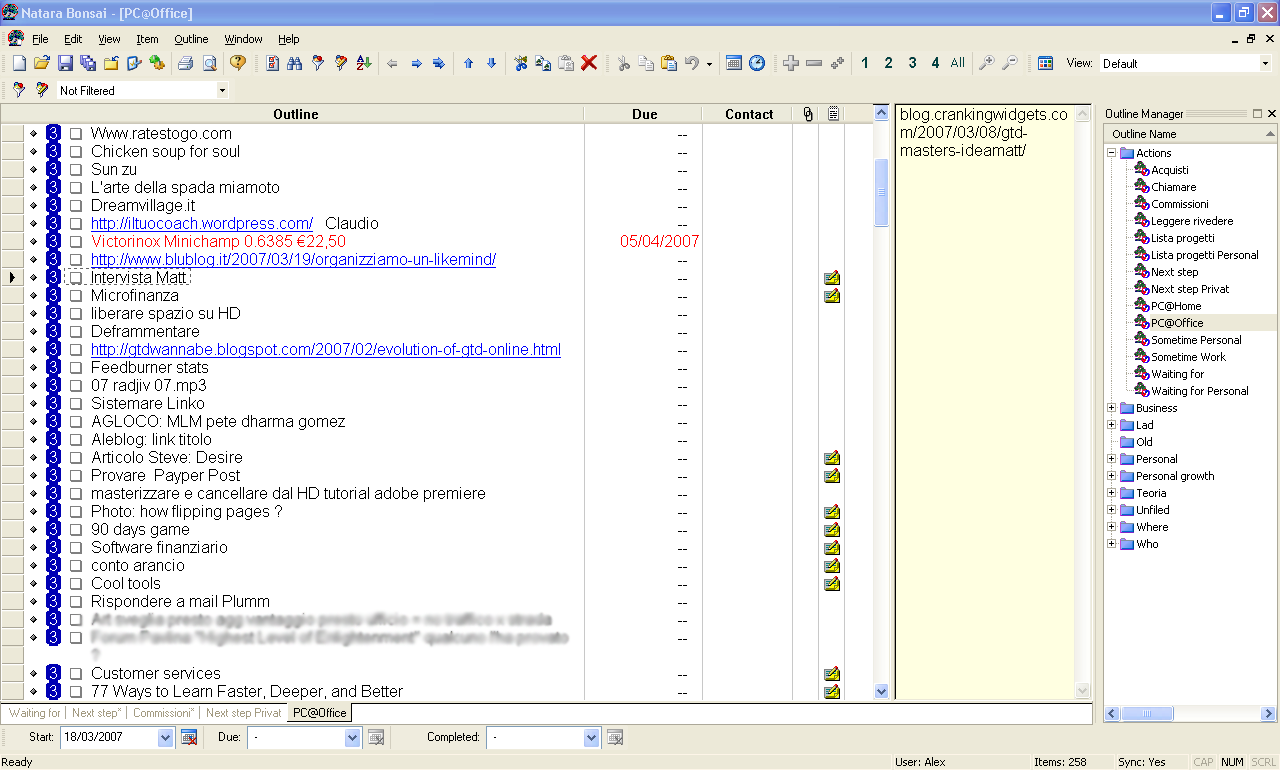The width and height of the screenshot is (1280, 770).
Task: Open the Item menu
Action: pos(147,39)
